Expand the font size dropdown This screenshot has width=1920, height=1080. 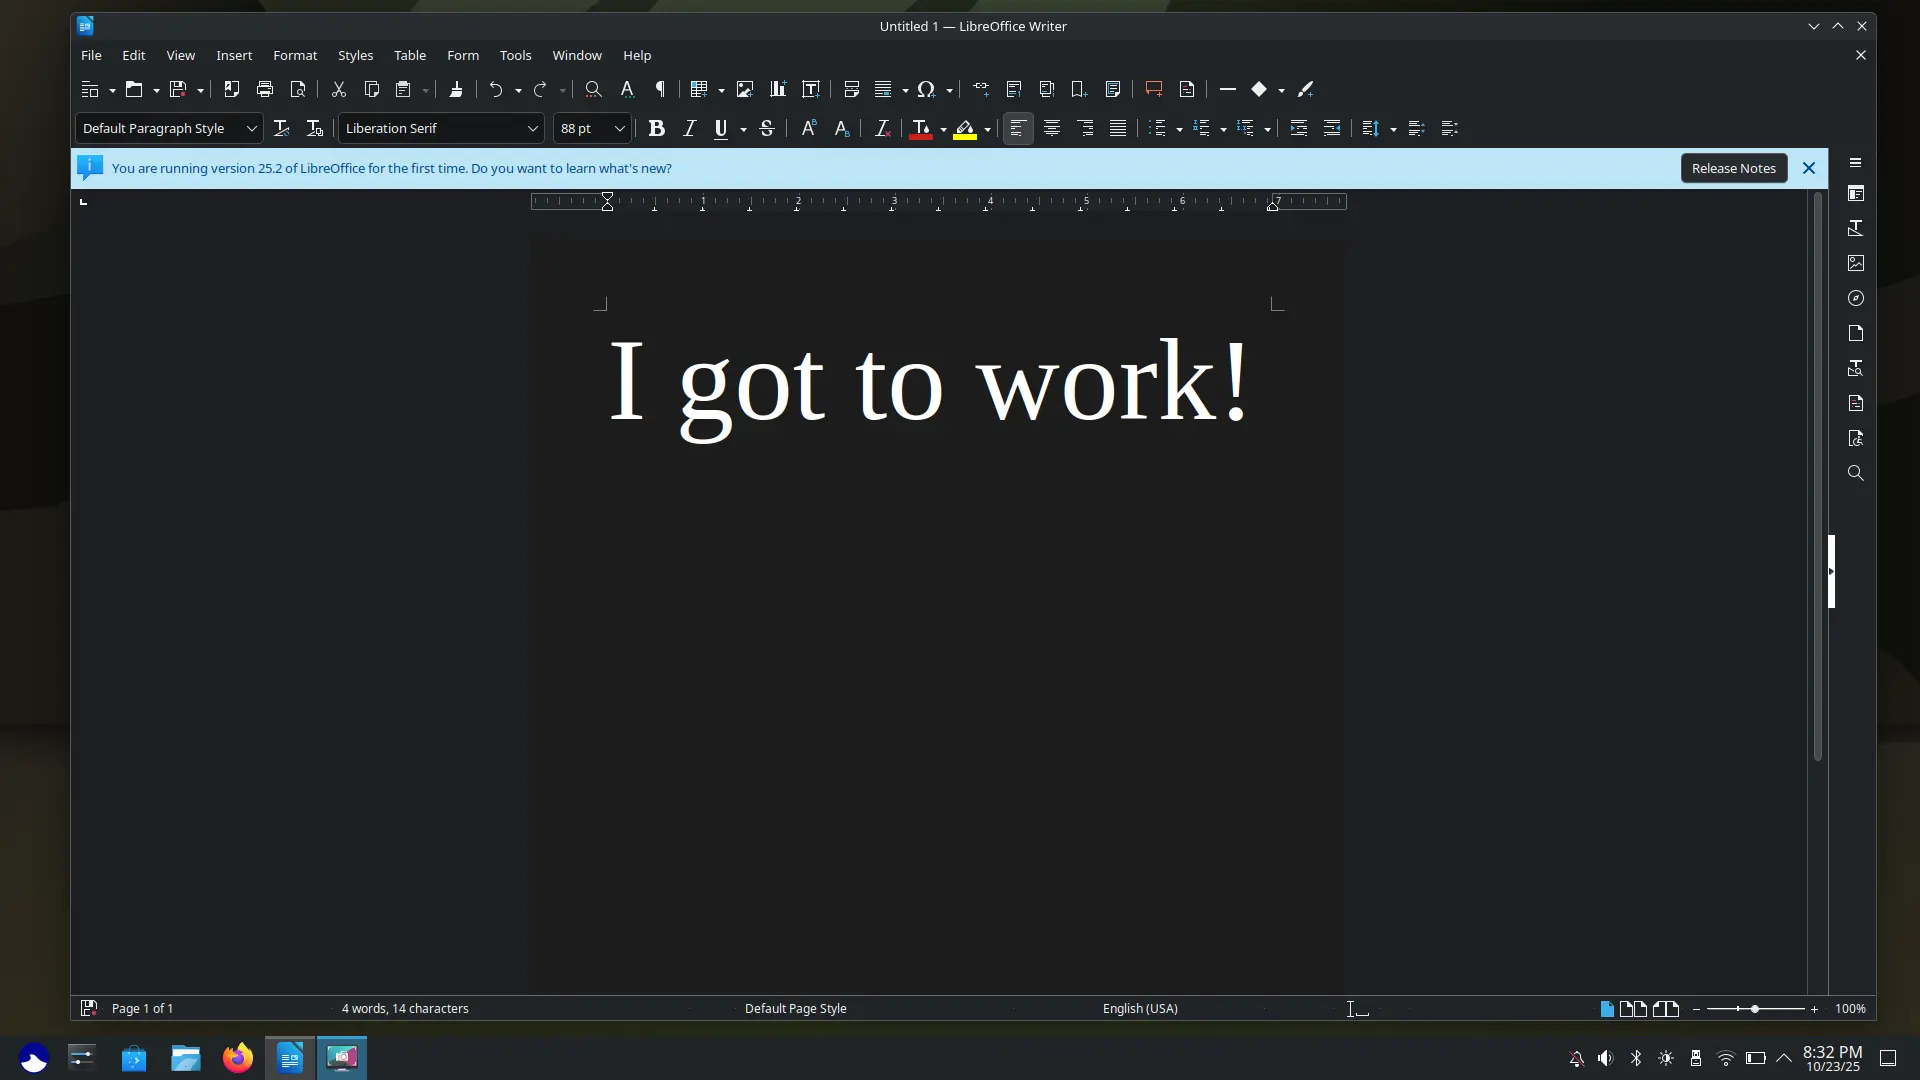pos(619,128)
